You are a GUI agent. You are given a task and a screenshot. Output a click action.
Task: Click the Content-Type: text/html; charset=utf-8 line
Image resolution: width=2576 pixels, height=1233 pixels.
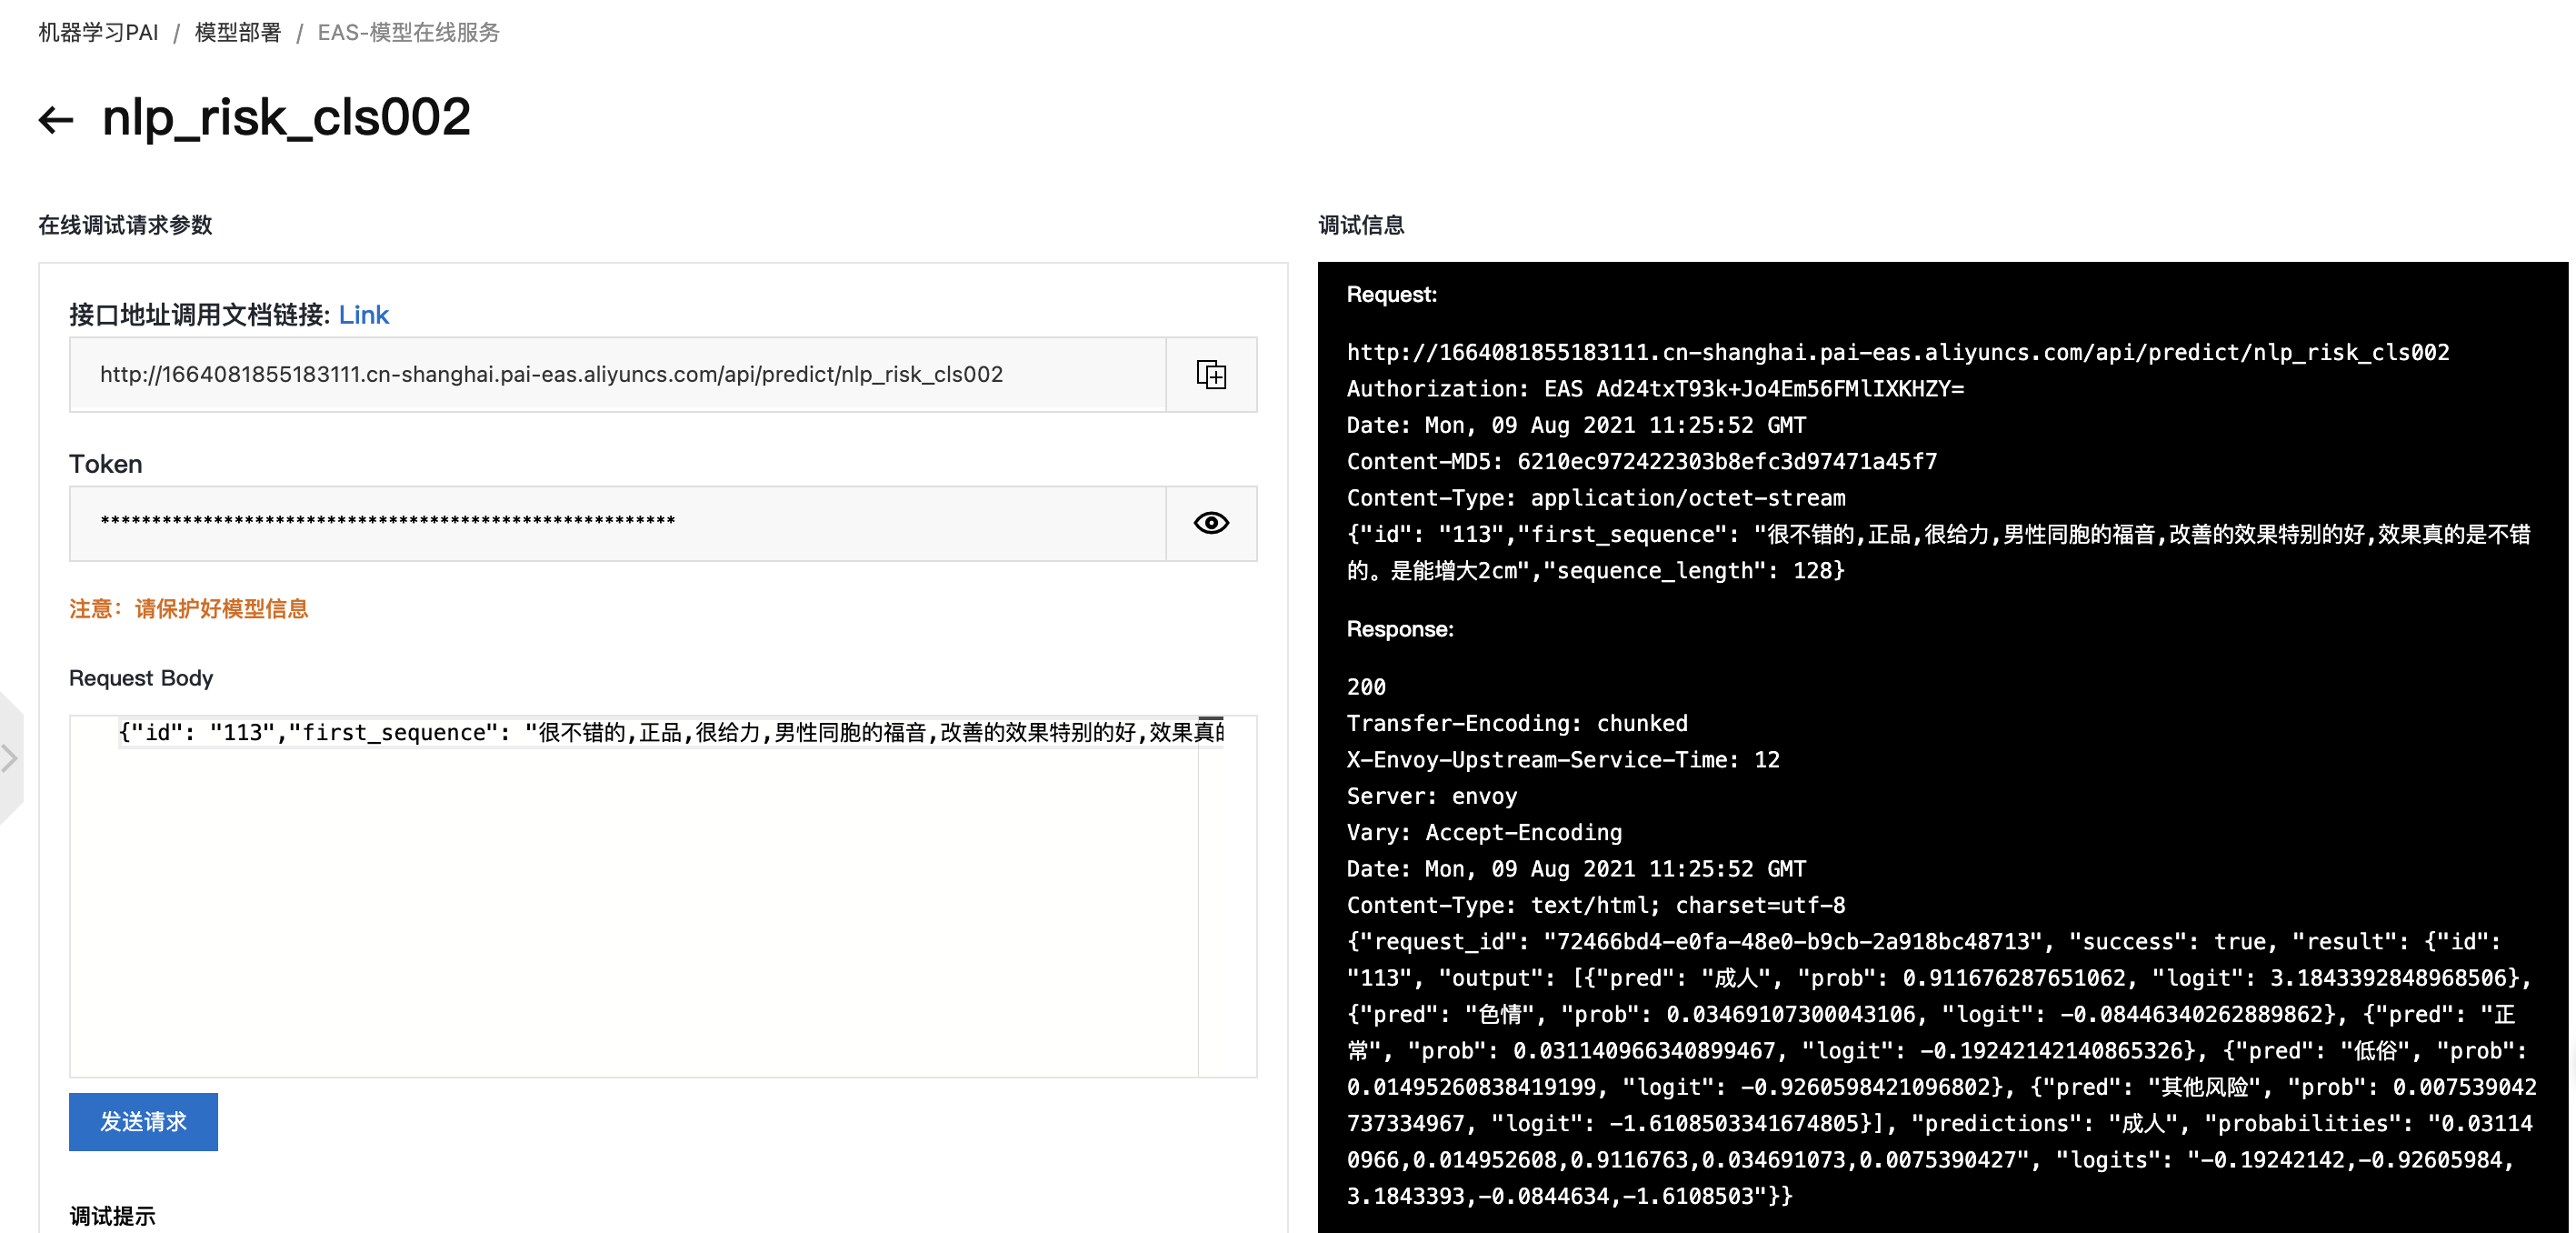pyautogui.click(x=1596, y=905)
